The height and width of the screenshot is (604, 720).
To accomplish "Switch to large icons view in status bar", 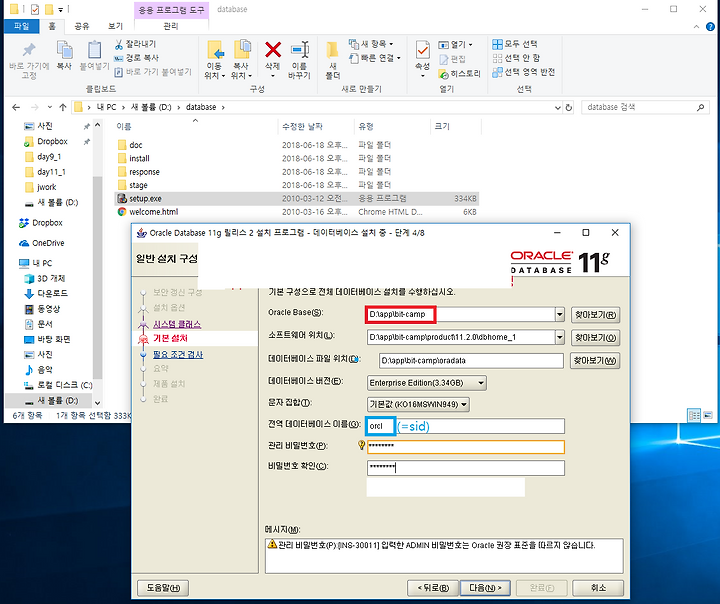I will point(708,415).
